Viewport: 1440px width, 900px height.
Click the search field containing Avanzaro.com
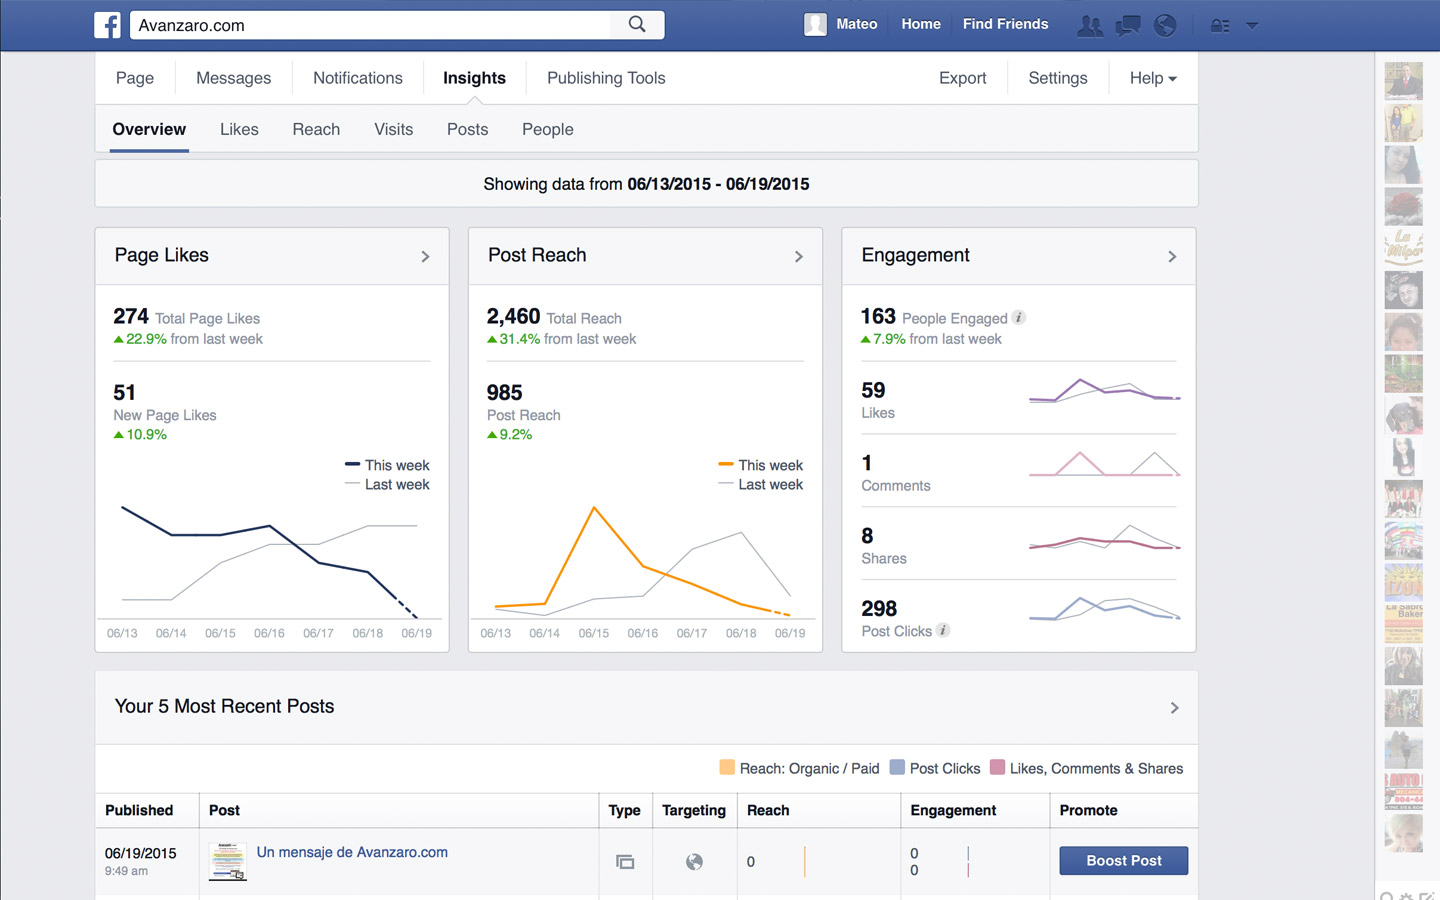(x=370, y=25)
